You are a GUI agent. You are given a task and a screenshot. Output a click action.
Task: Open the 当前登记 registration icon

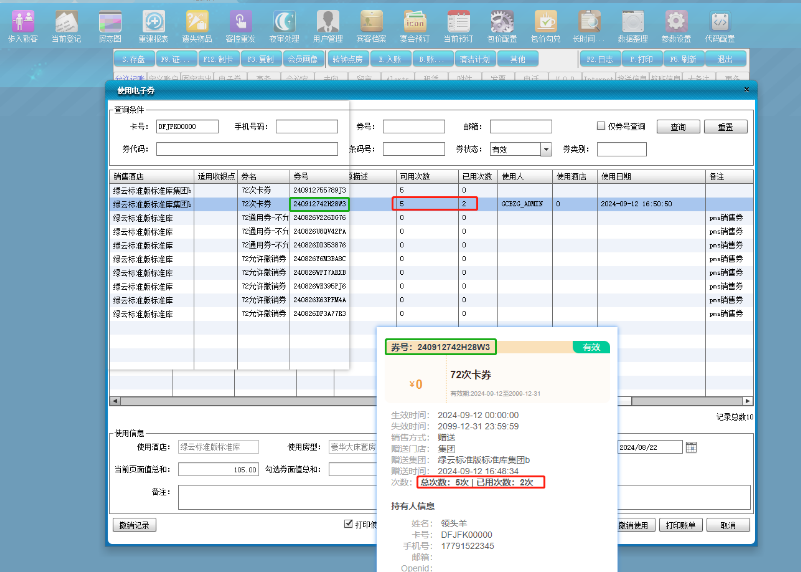tap(66, 27)
